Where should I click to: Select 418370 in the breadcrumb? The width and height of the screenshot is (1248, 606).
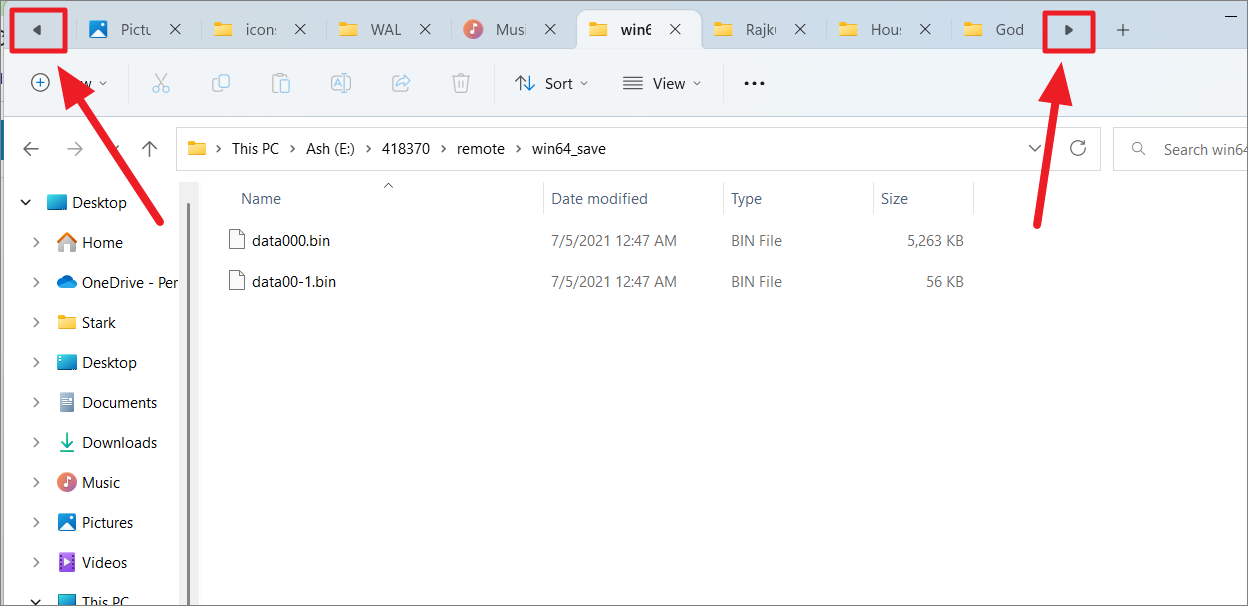(405, 149)
